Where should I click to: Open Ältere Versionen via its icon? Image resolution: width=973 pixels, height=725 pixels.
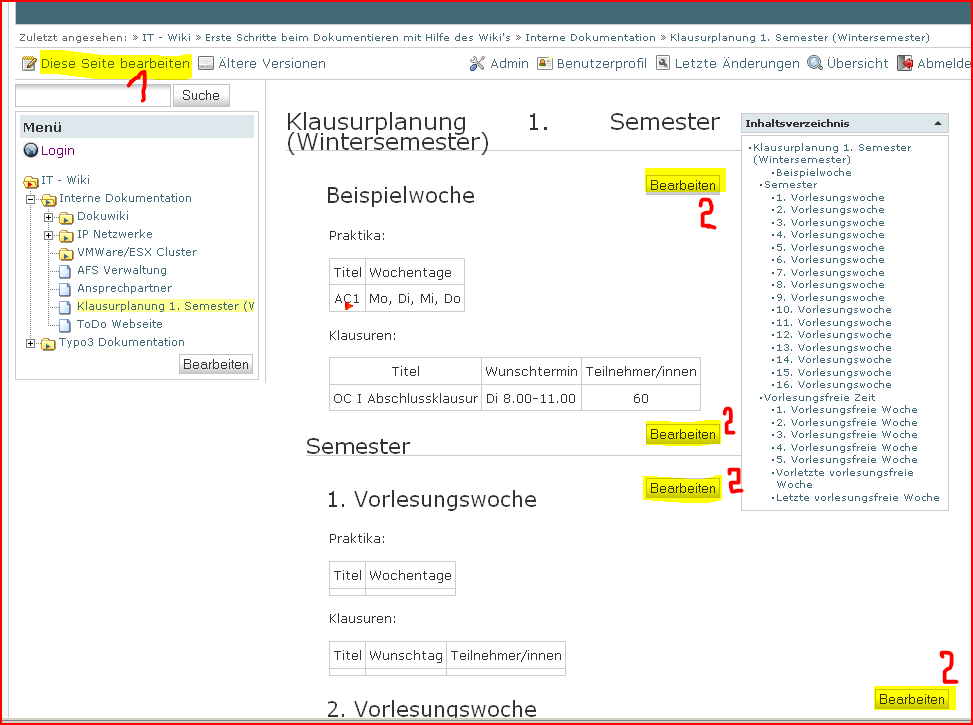pyautogui.click(x=206, y=64)
